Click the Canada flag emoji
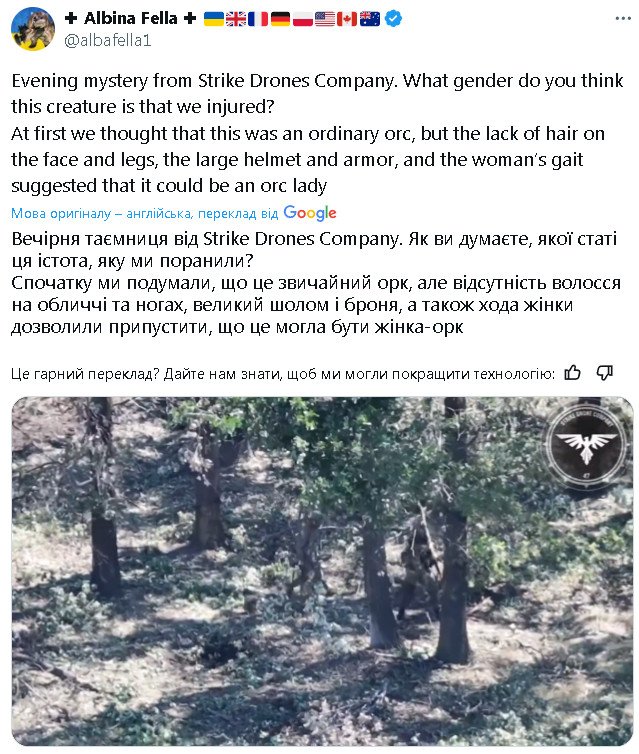 (346, 18)
